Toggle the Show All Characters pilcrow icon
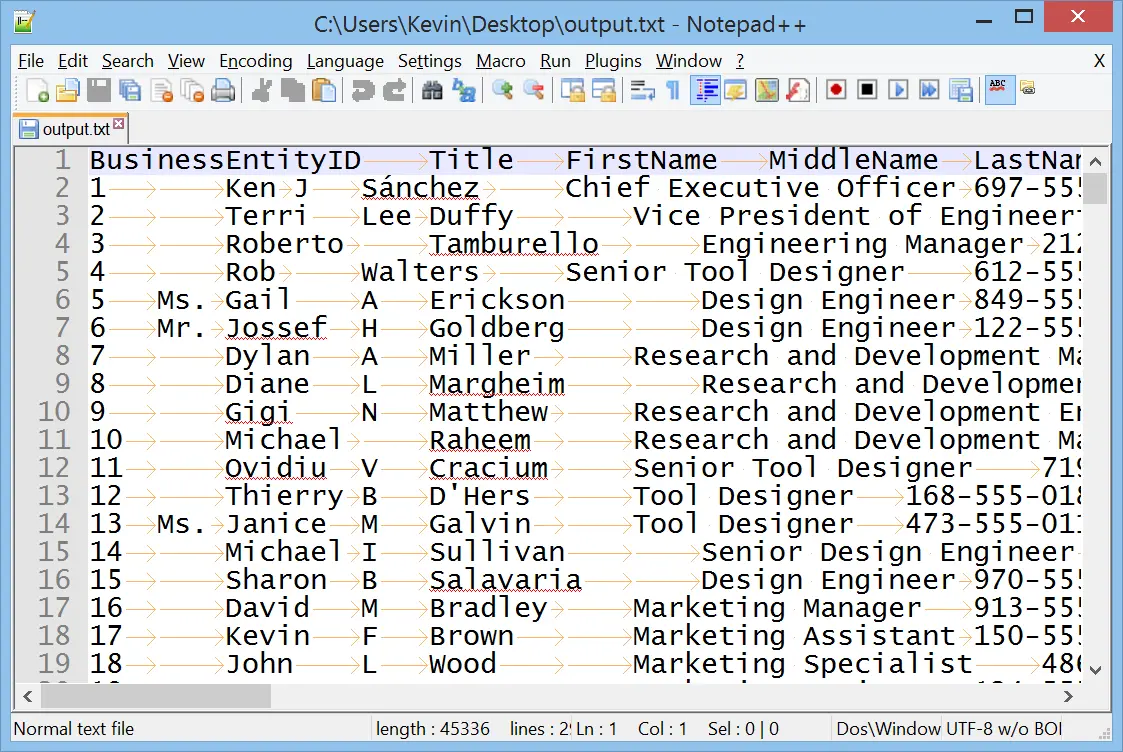1123x752 pixels. coord(673,91)
